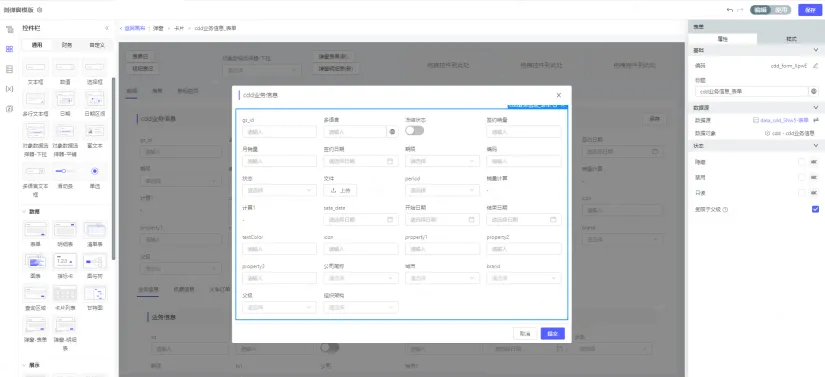Toggle the 冻结状态 switch in dialog

click(x=415, y=131)
